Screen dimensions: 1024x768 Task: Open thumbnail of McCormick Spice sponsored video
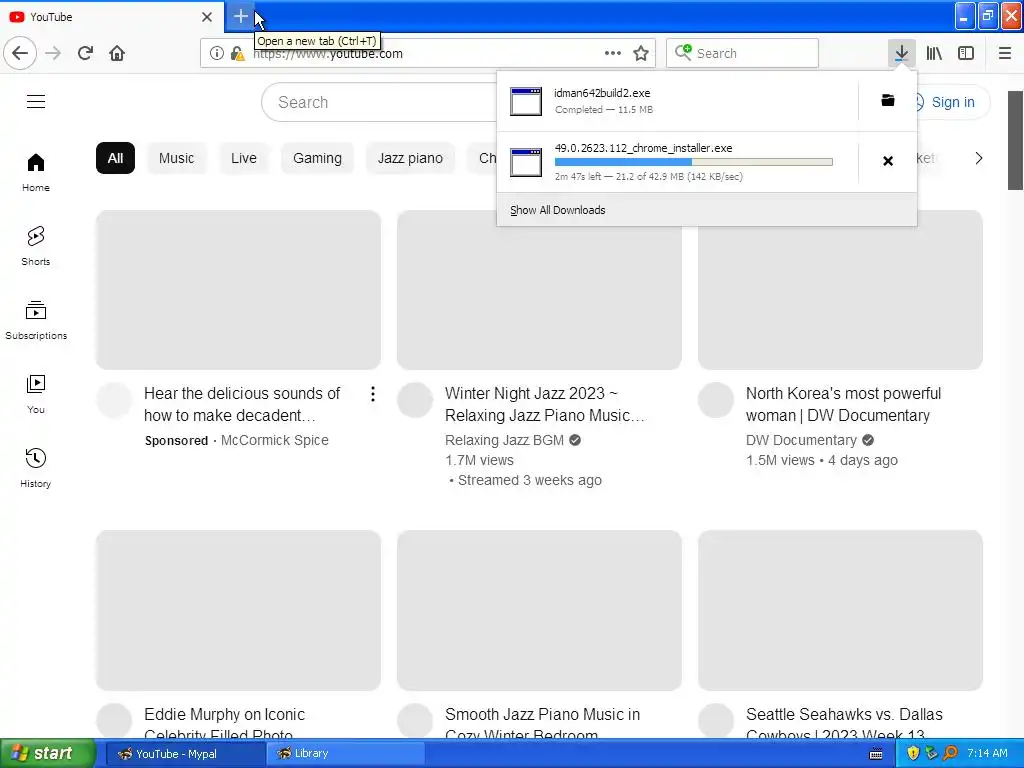pyautogui.click(x=238, y=290)
